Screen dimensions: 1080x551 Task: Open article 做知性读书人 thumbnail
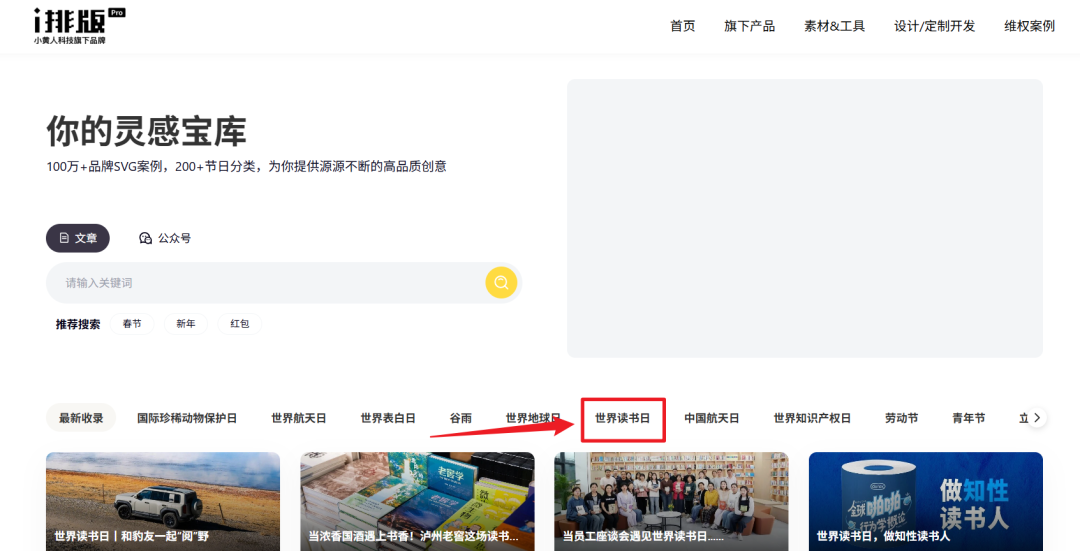[926, 501]
